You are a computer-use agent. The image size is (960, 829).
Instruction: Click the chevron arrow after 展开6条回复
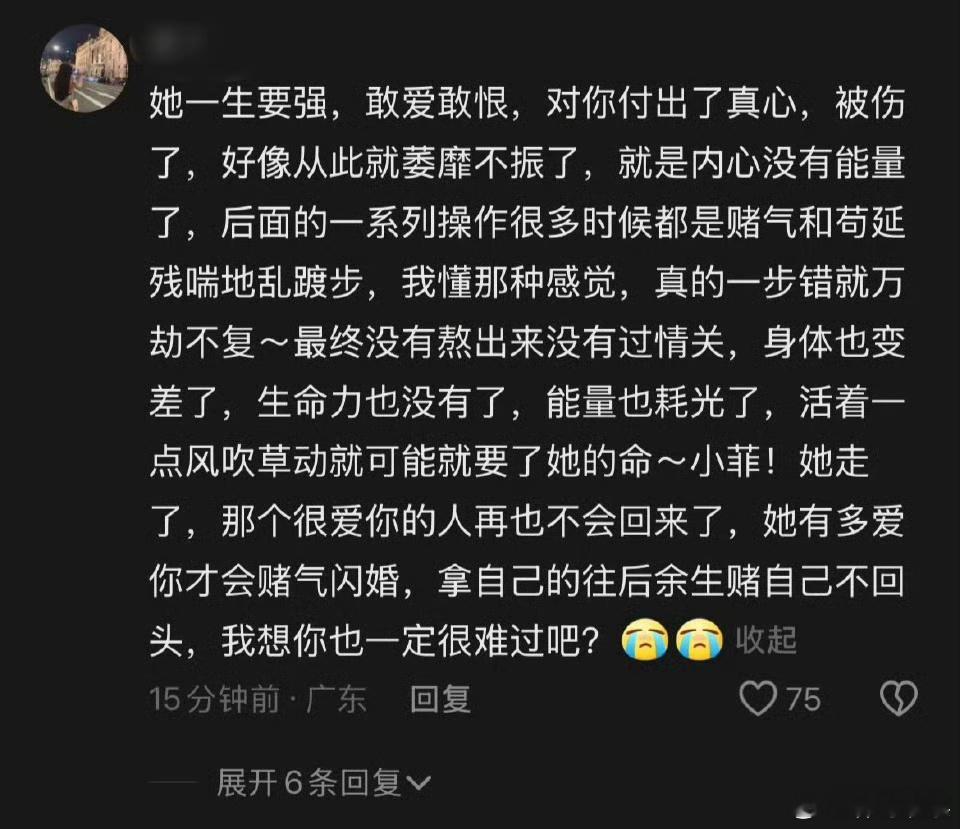click(x=419, y=784)
